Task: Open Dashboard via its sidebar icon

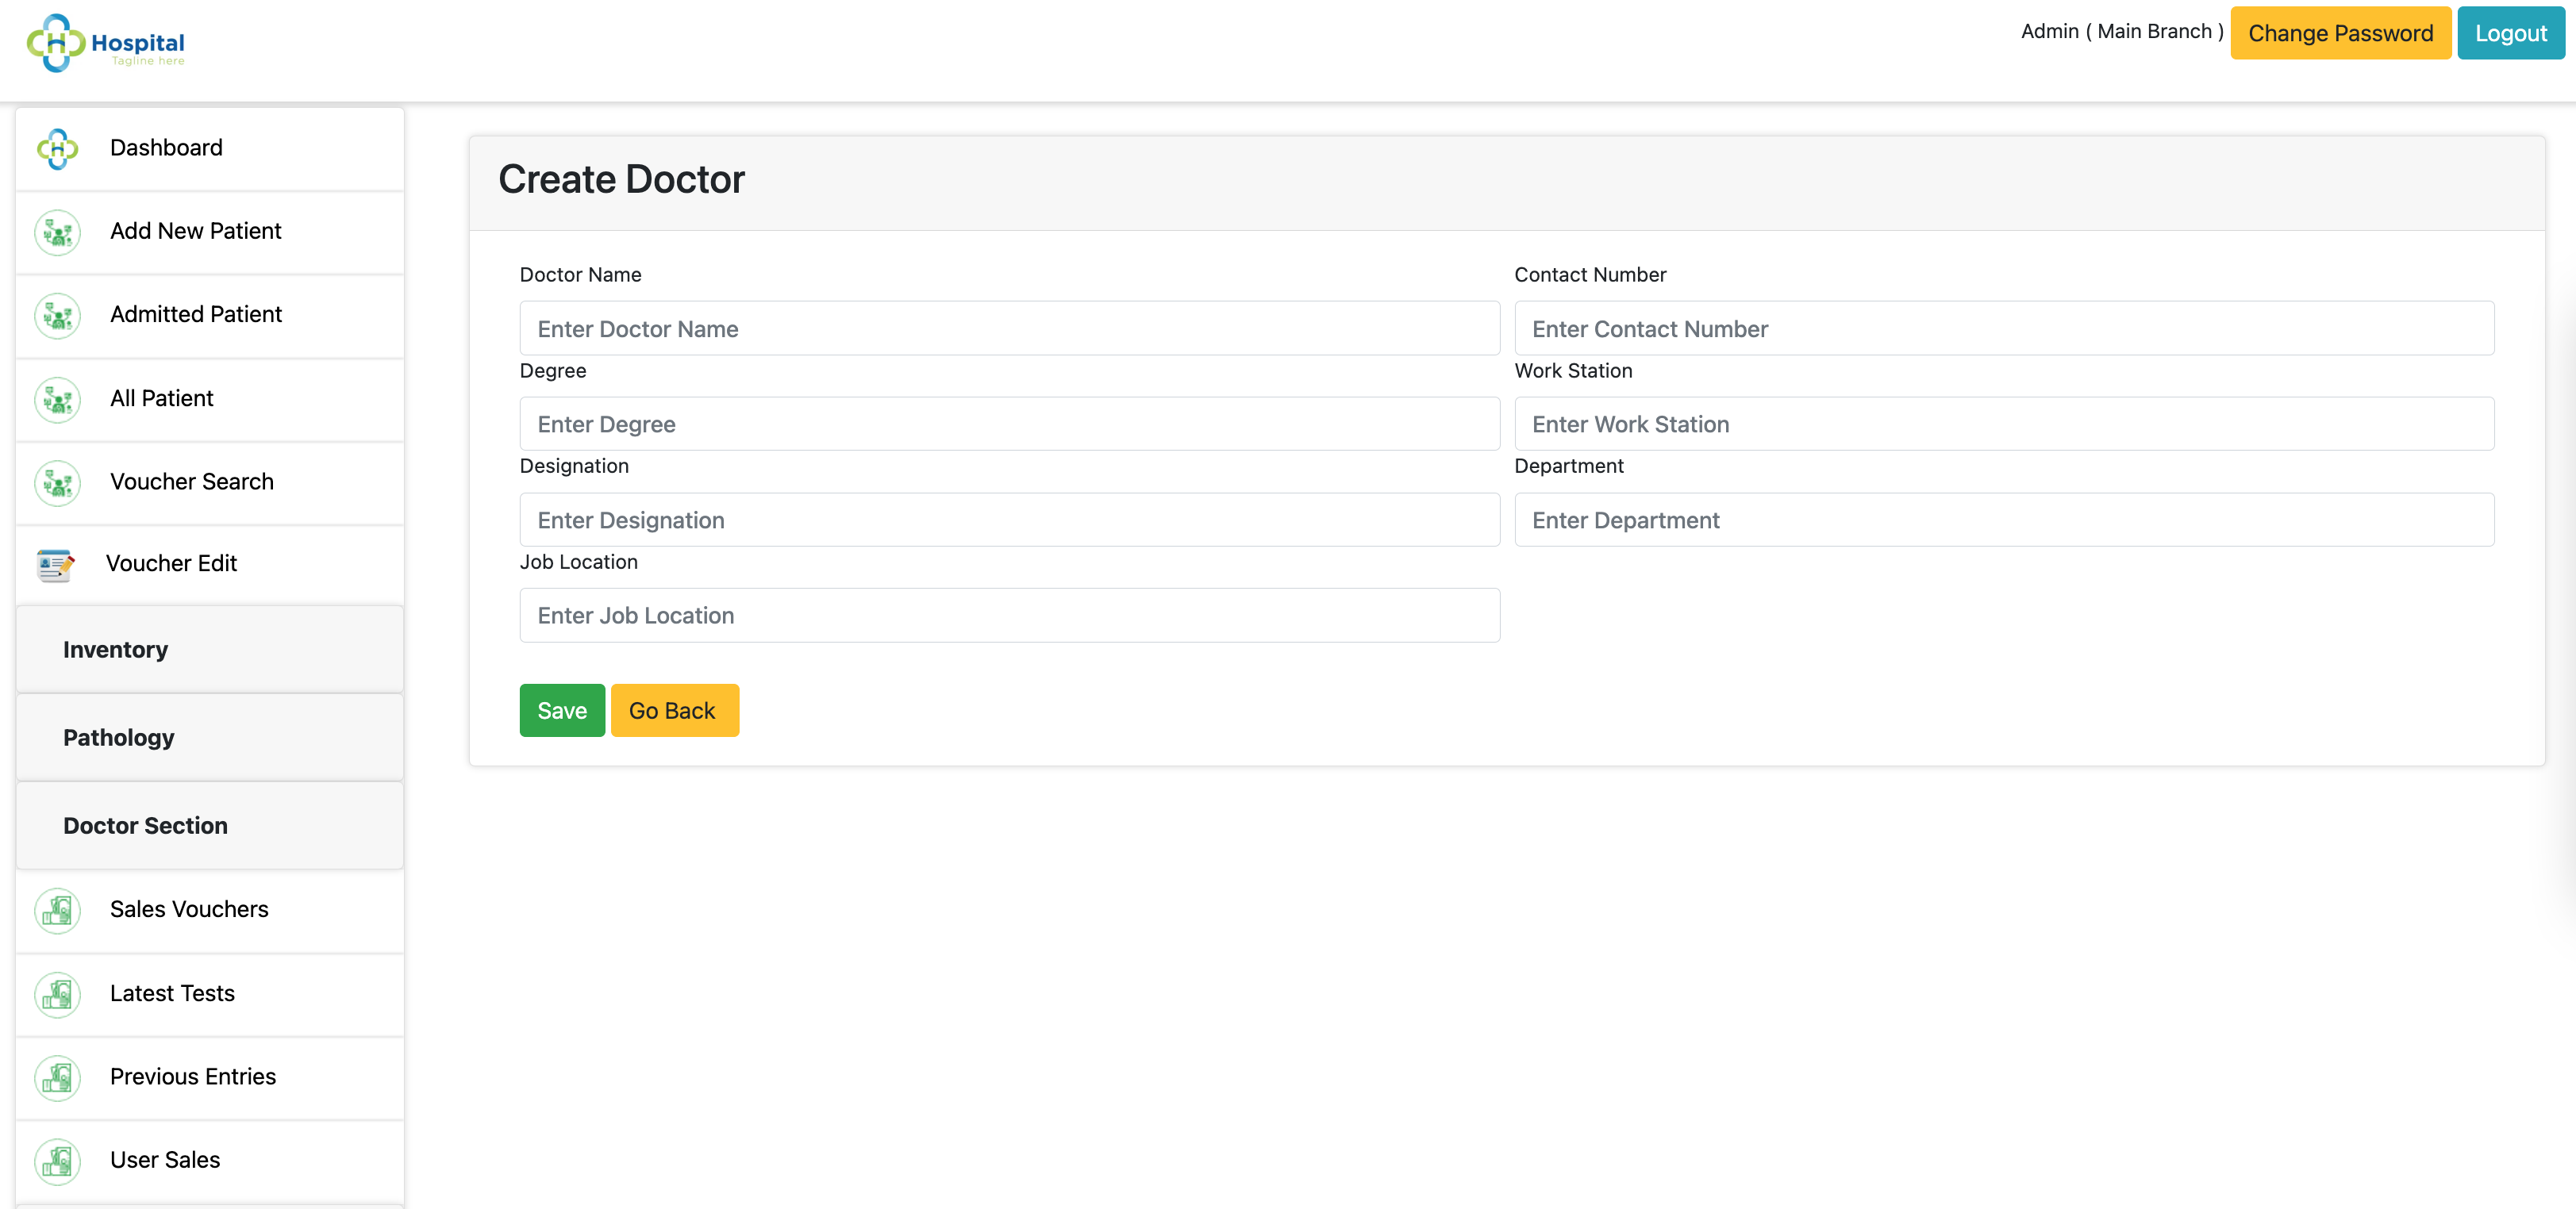Action: point(57,149)
